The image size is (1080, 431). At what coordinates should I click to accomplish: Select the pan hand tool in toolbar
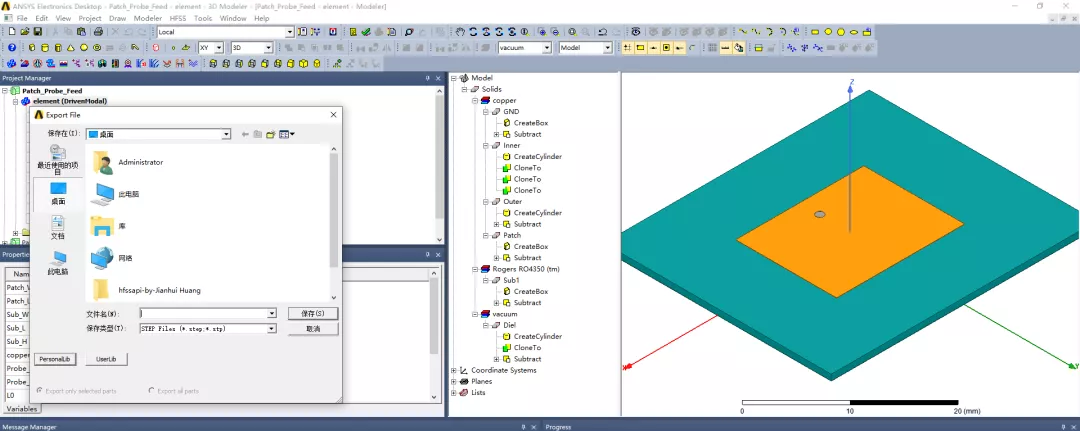(x=460, y=32)
